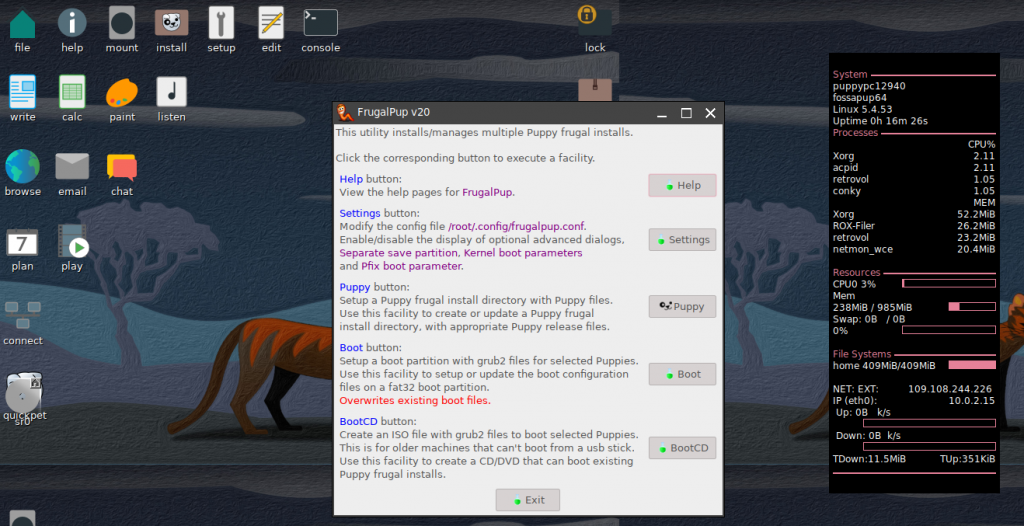The width and height of the screenshot is (1024, 526).
Task: Click the Exit button
Action: pyautogui.click(x=528, y=500)
